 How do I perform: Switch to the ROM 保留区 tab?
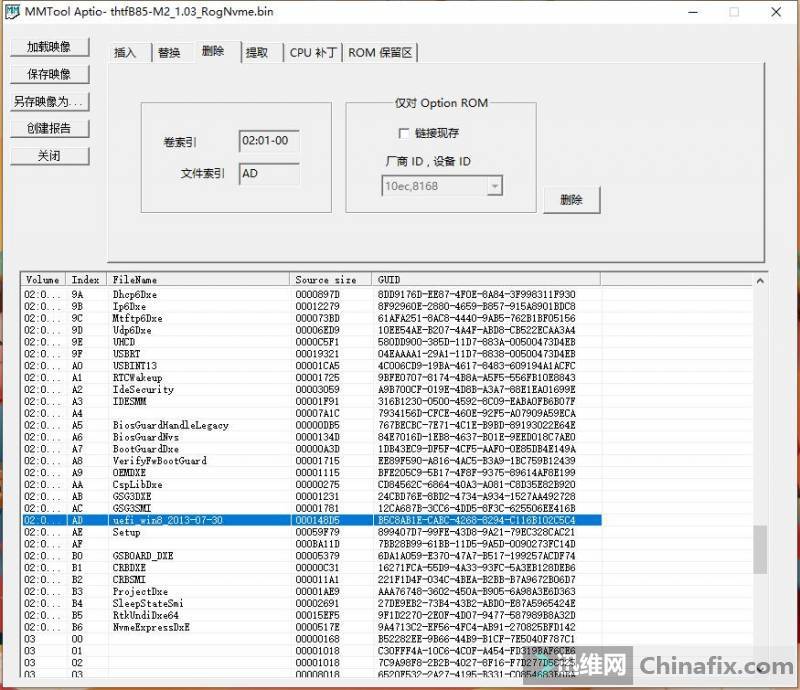[x=380, y=53]
